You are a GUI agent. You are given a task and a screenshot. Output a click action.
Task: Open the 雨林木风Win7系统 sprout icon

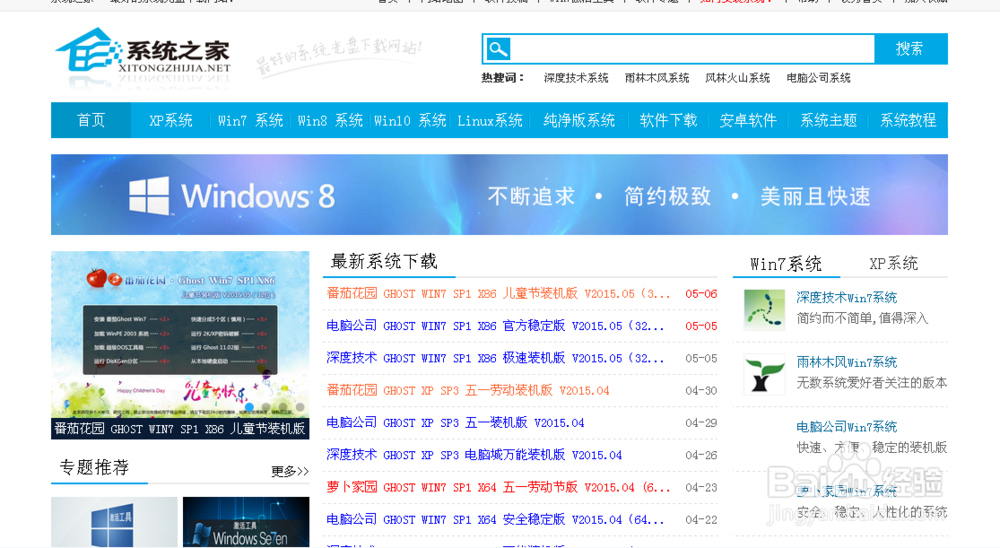coord(764,374)
